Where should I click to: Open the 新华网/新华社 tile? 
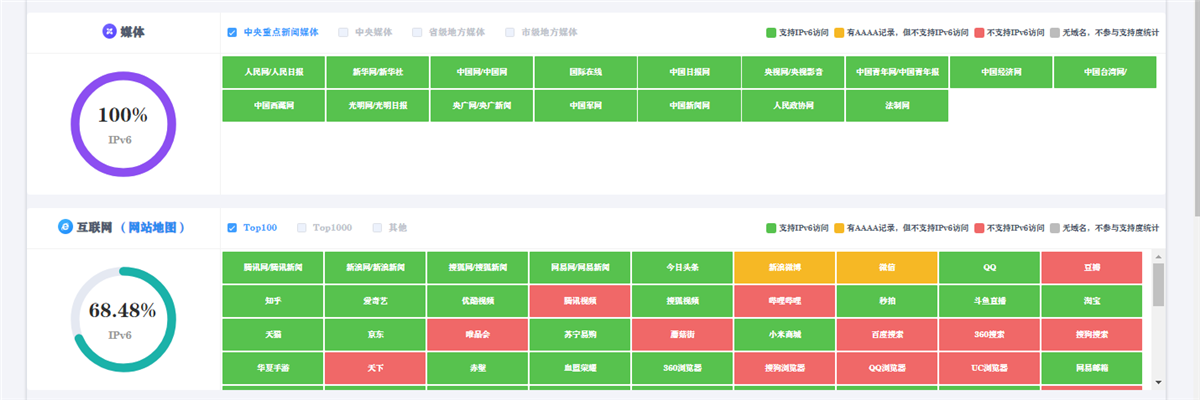(377, 72)
